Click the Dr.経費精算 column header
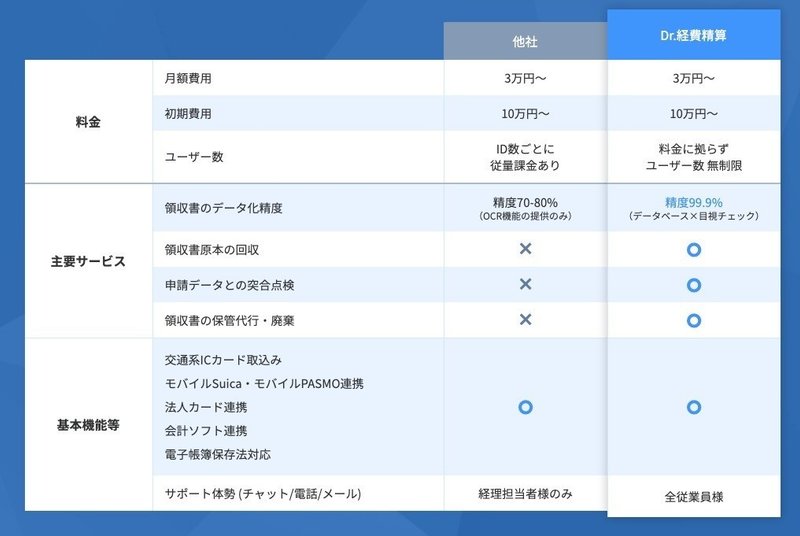This screenshot has width=800, height=536. click(x=693, y=35)
